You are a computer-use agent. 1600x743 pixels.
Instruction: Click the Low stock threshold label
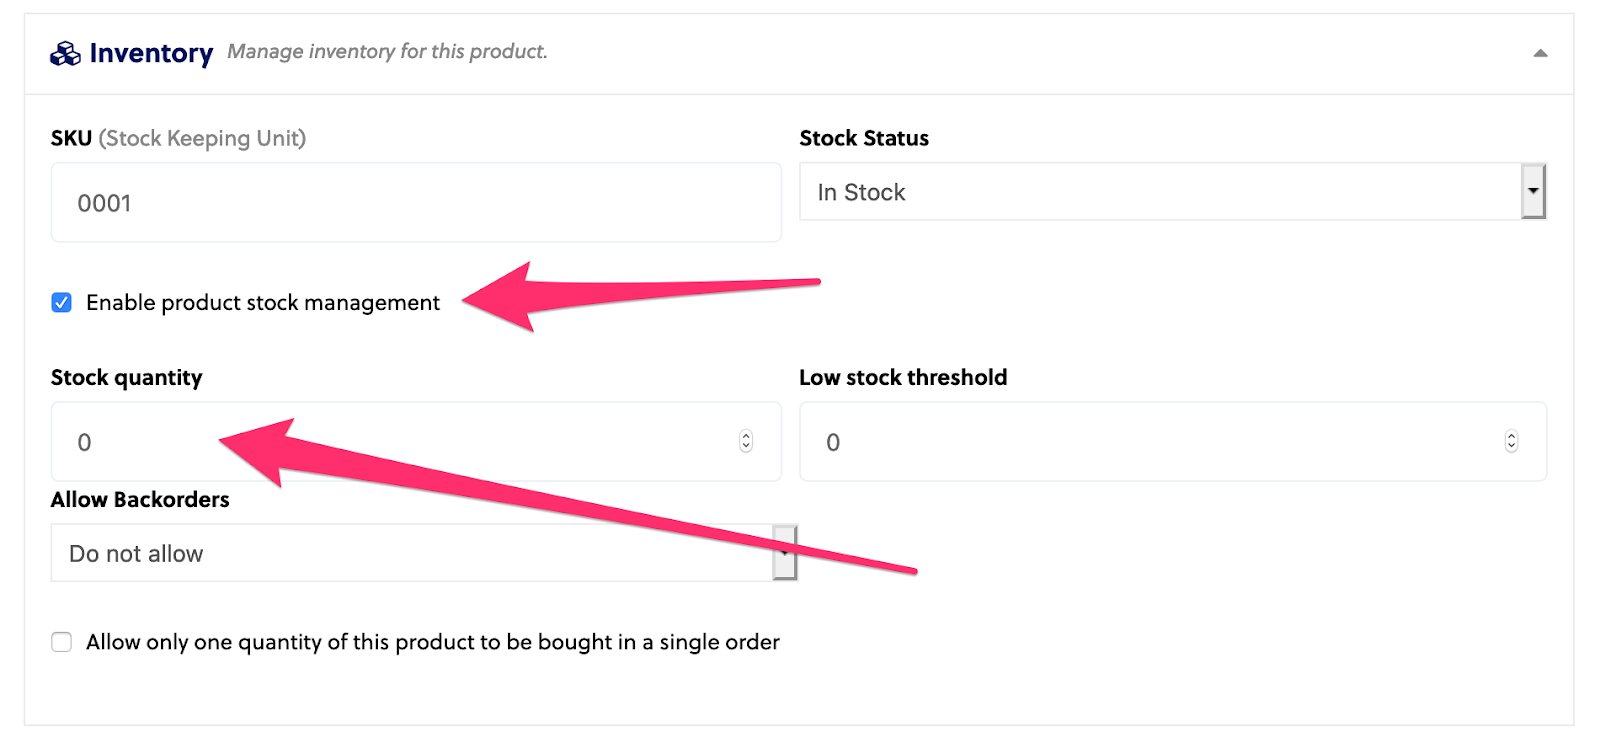coord(902,378)
